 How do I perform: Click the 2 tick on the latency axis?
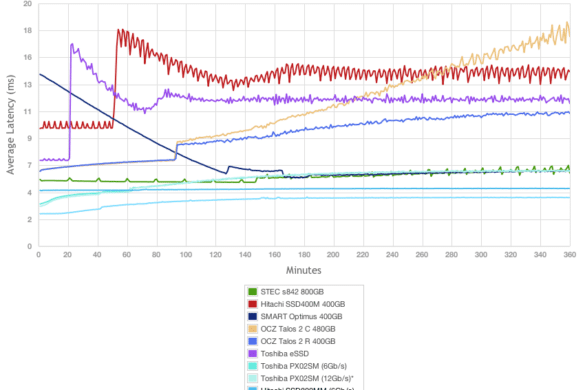click(29, 219)
